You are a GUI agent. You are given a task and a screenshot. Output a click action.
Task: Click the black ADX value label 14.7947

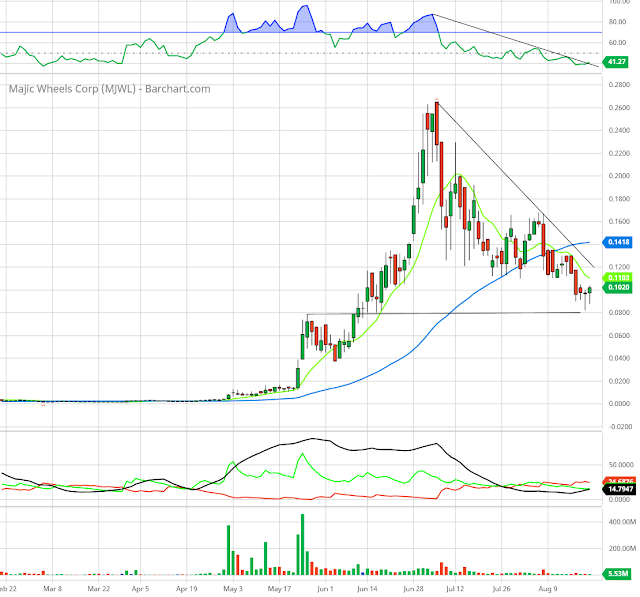[x=619, y=489]
